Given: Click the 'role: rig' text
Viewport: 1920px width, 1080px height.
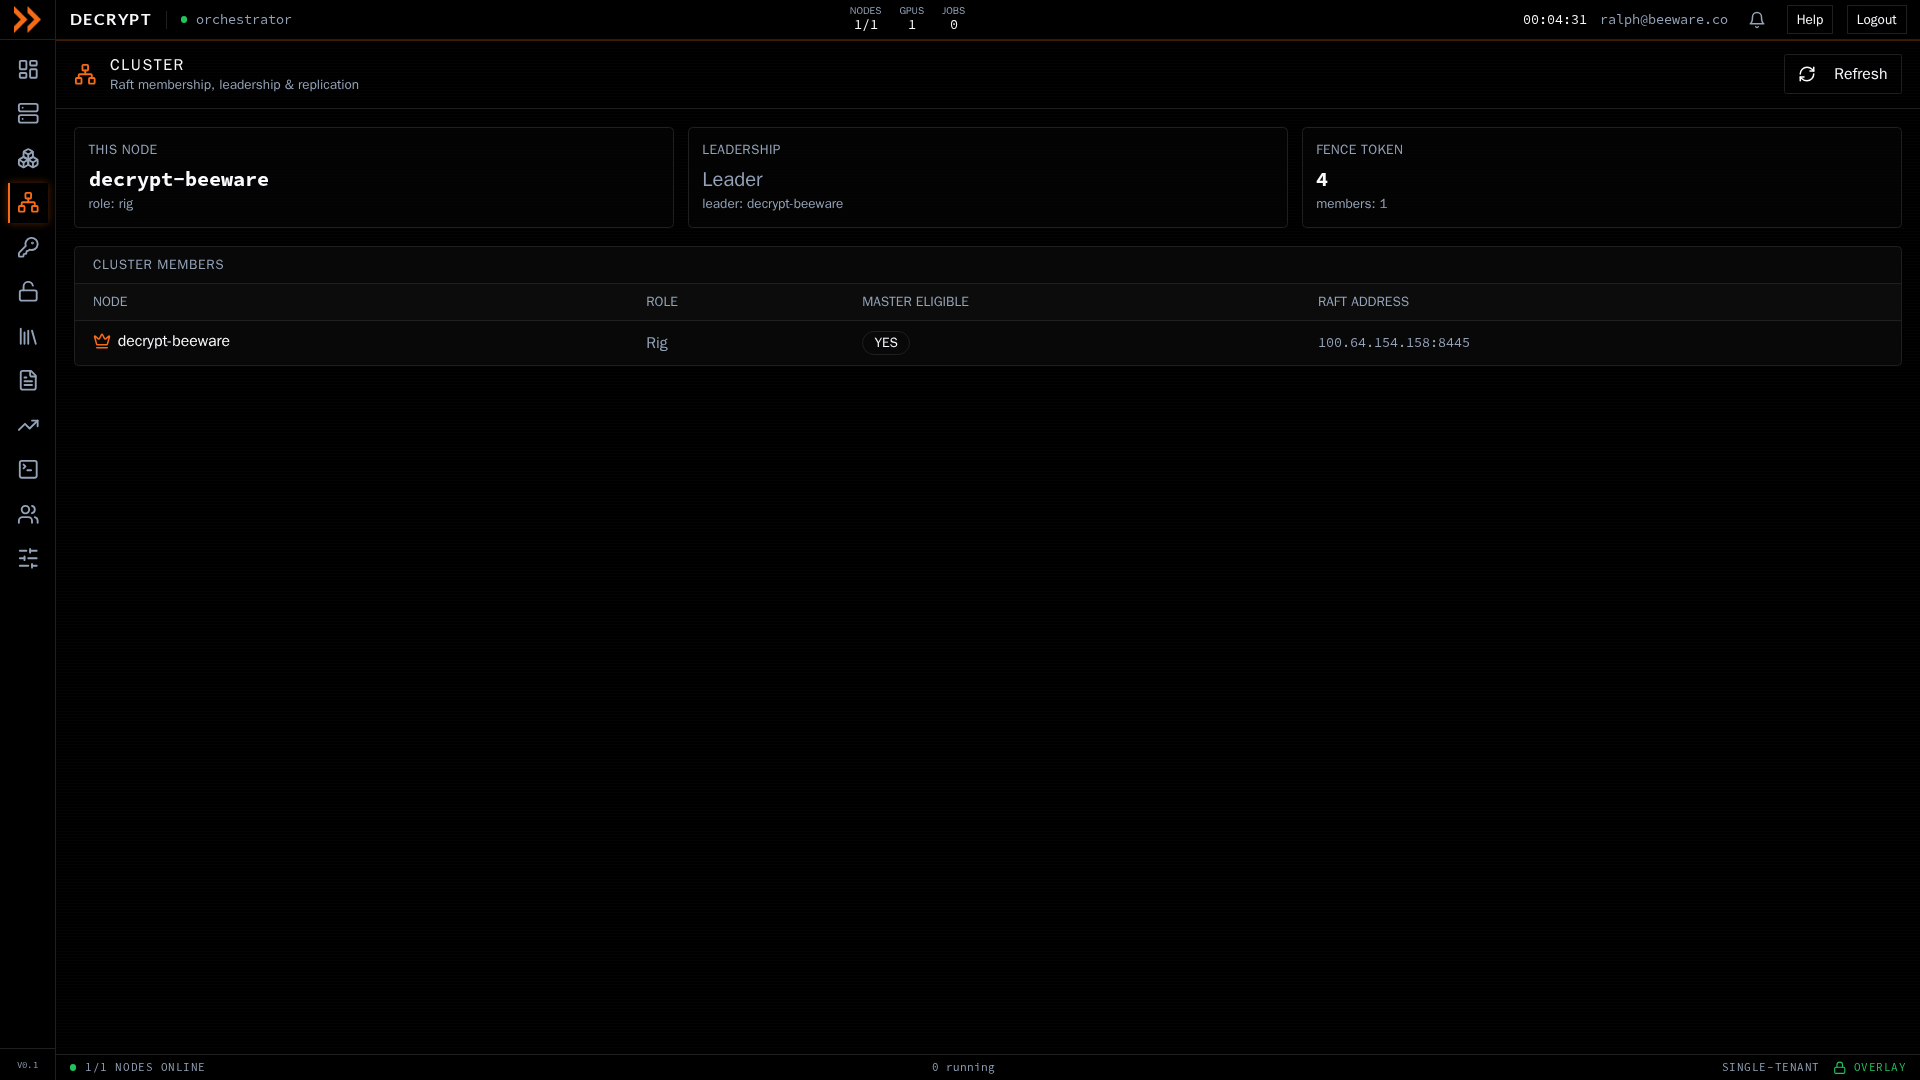Looking at the screenshot, I should coord(110,204).
